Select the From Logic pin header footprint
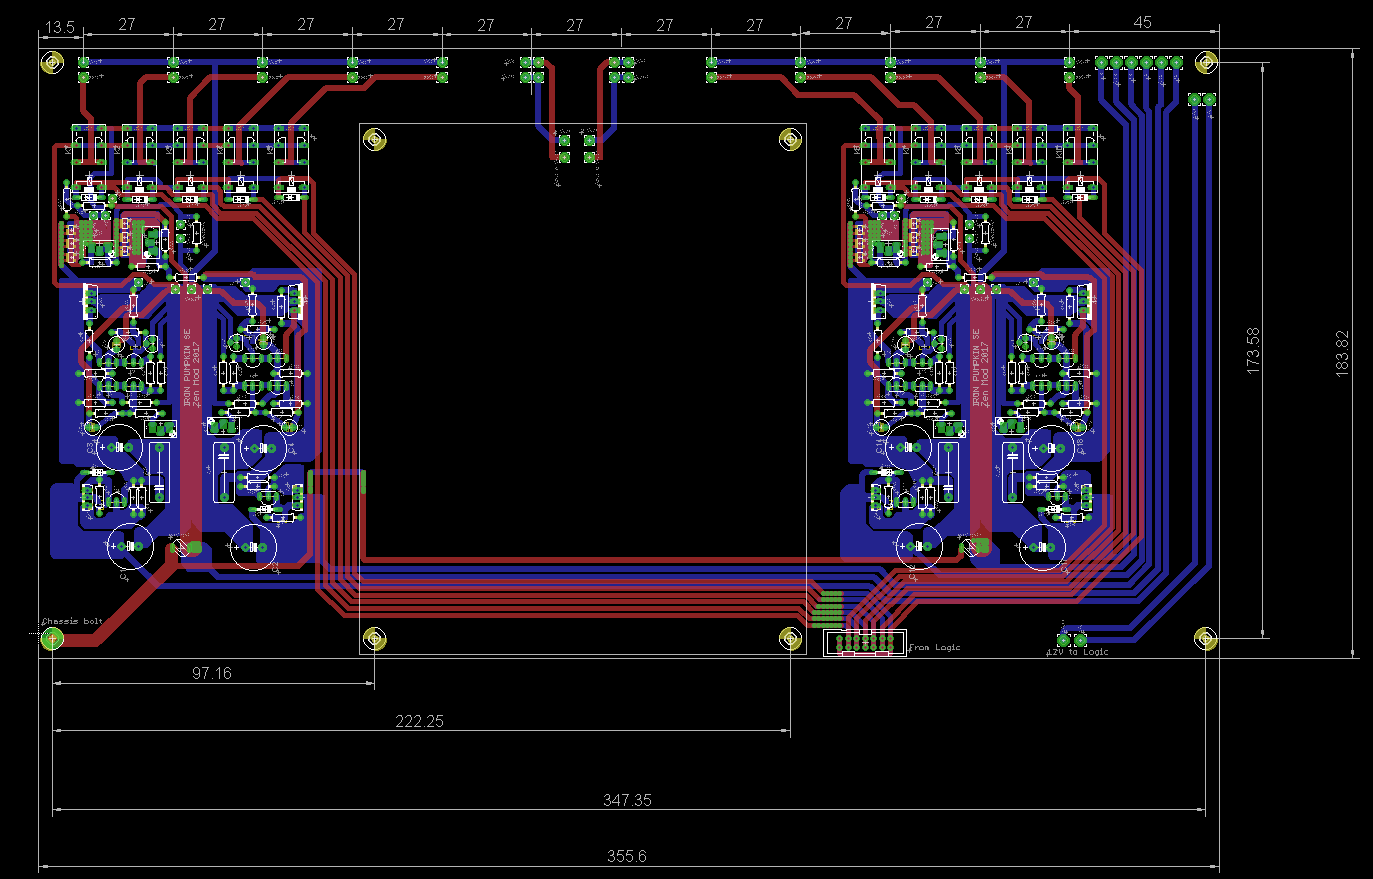This screenshot has height=879, width=1373. (865, 643)
